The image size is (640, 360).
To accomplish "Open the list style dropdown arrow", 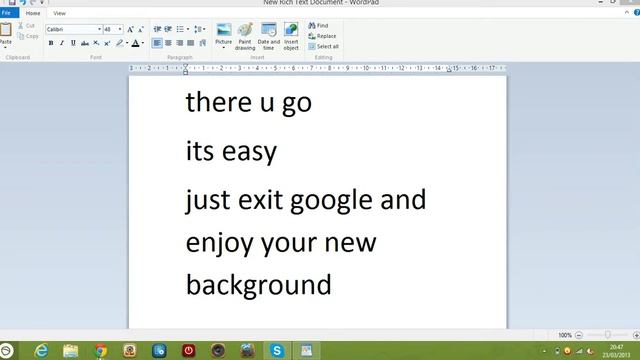I will pyautogui.click(x=188, y=29).
